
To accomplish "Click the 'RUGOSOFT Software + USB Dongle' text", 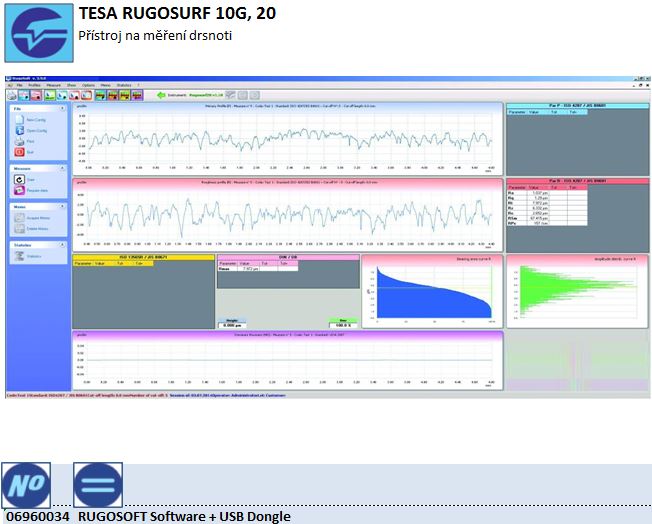I will click(184, 516).
